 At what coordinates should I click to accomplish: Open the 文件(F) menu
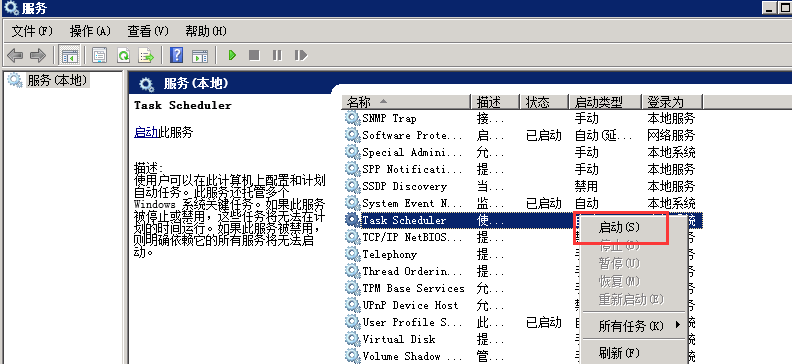tap(32, 31)
